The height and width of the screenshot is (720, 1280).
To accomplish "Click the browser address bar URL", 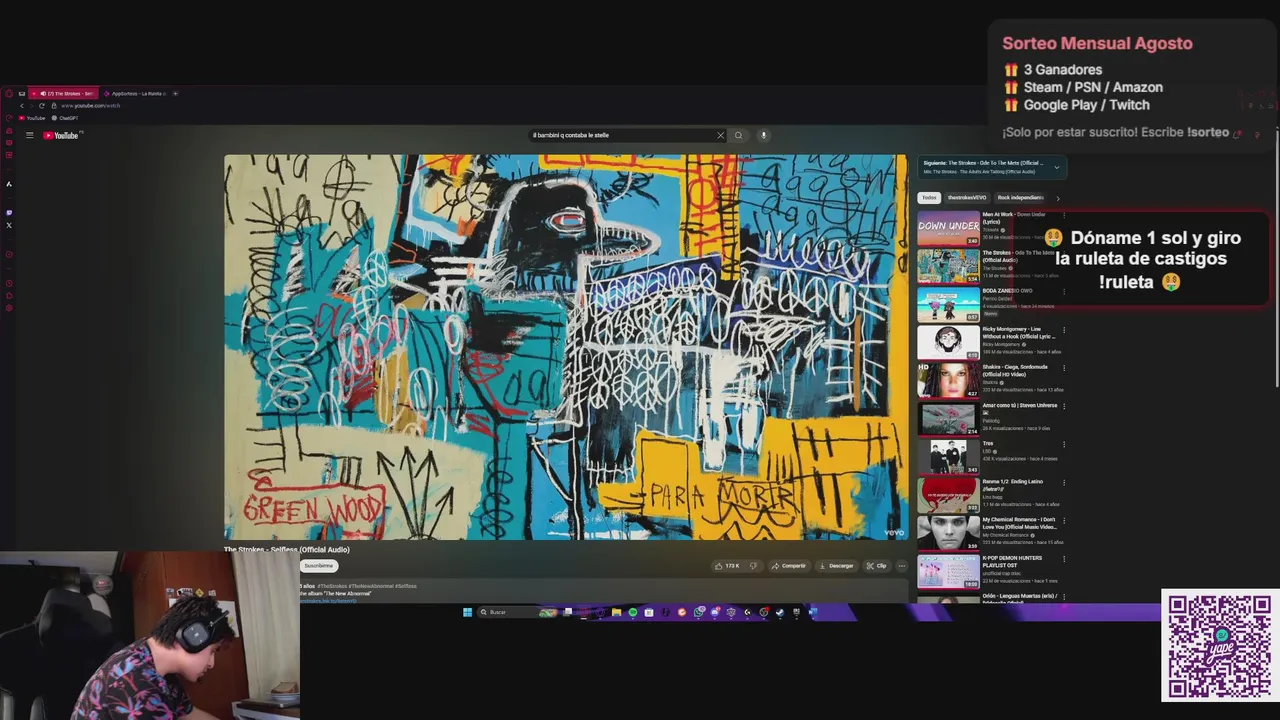I will point(90,105).
